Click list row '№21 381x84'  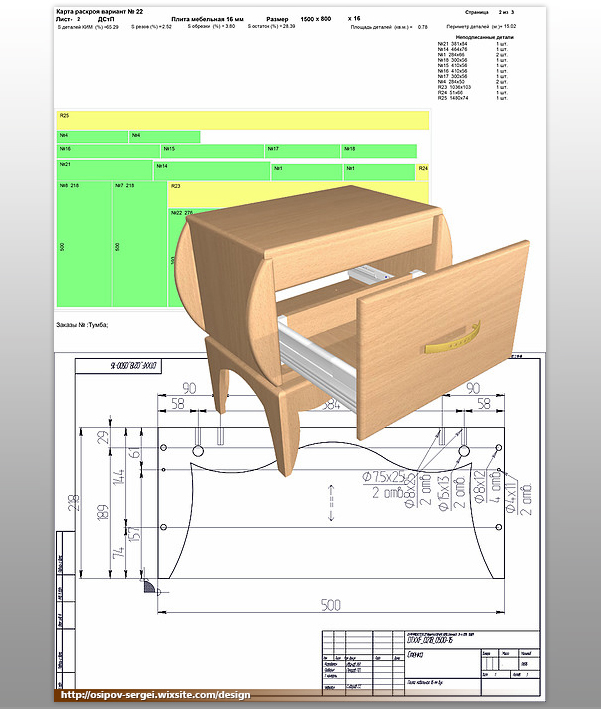coord(473,44)
